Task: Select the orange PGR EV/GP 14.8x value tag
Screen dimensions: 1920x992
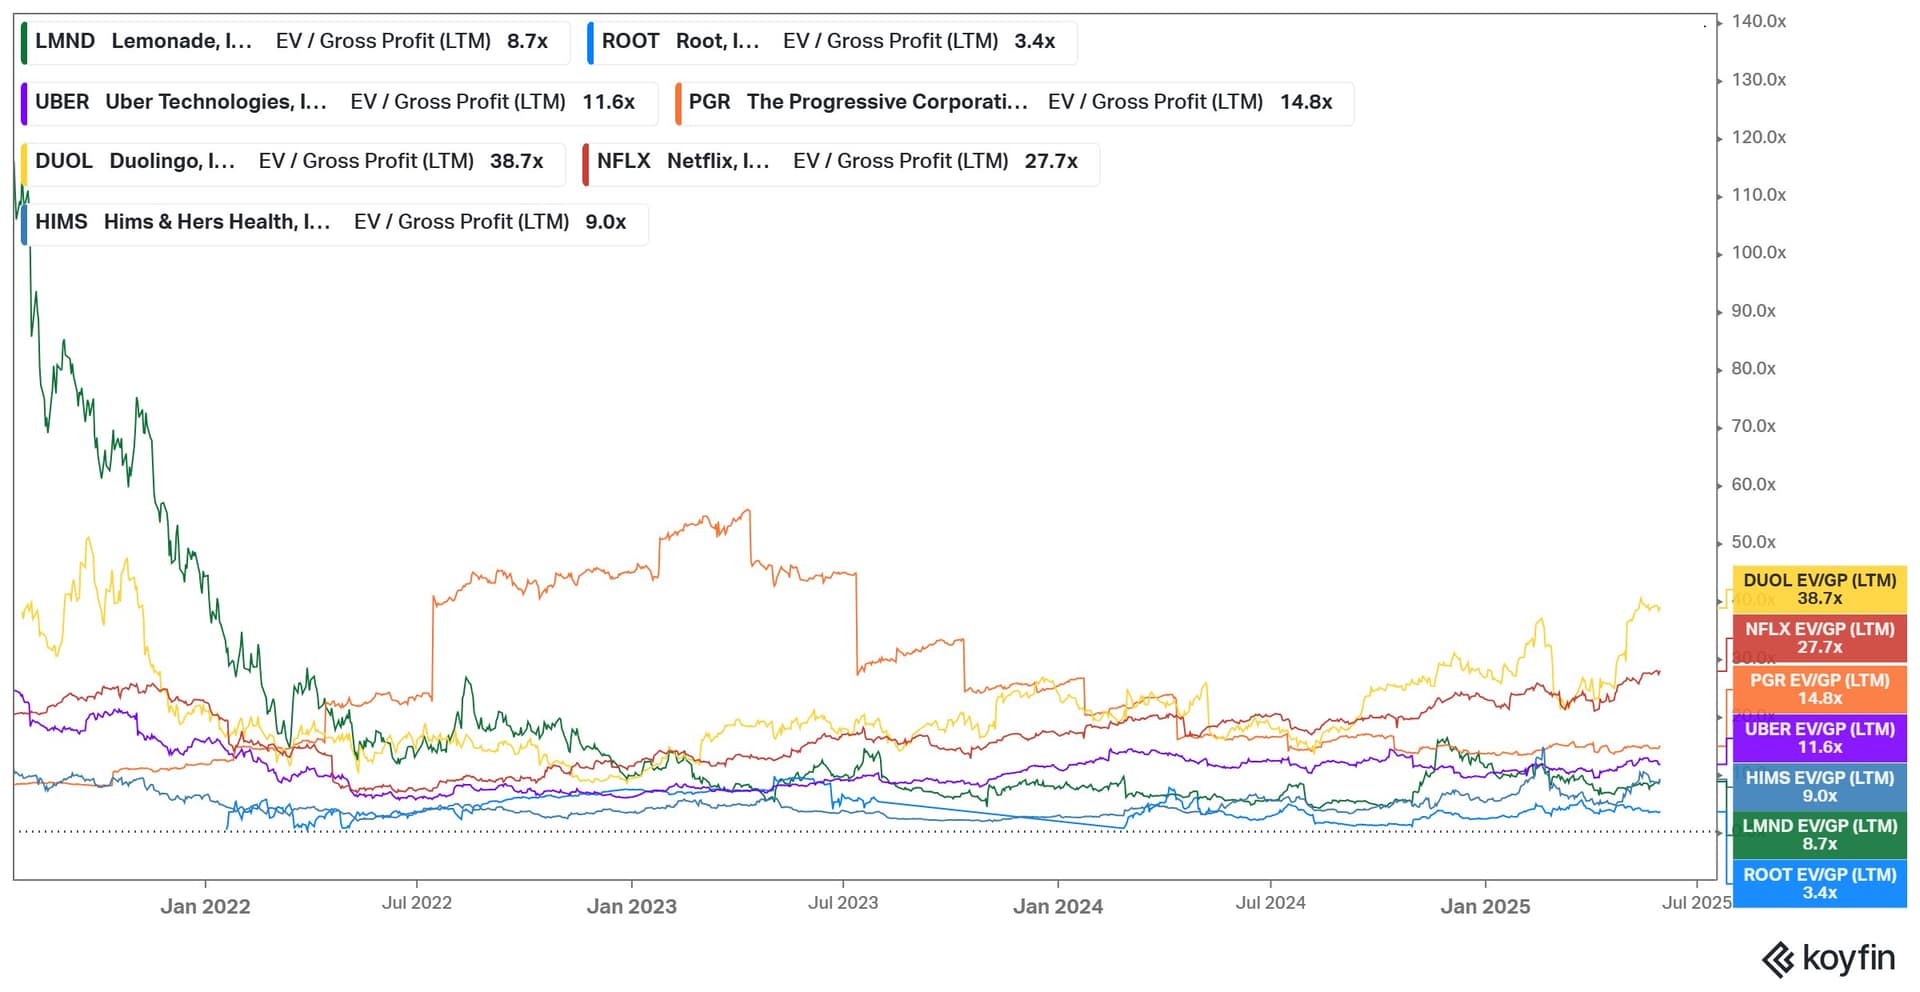Action: (x=1819, y=689)
